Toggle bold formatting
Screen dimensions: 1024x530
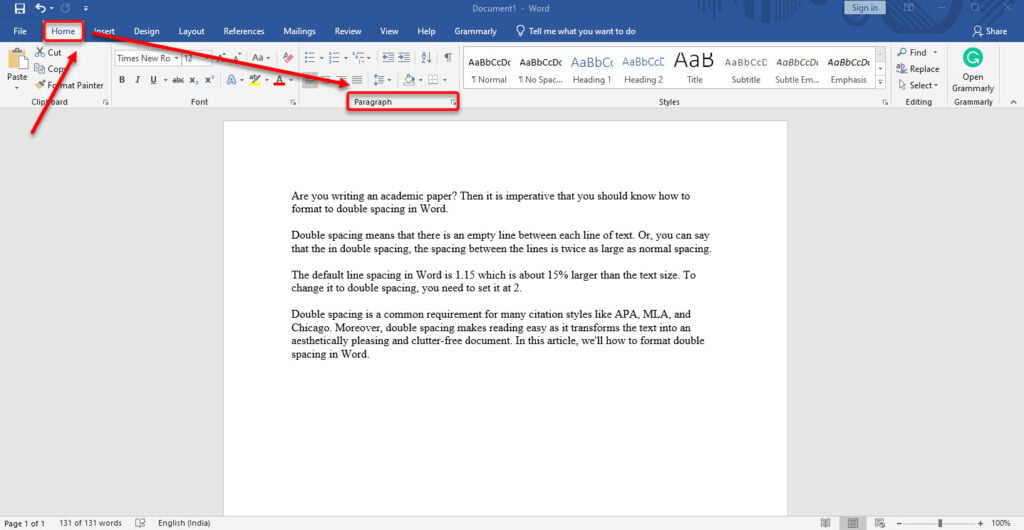coord(121,80)
